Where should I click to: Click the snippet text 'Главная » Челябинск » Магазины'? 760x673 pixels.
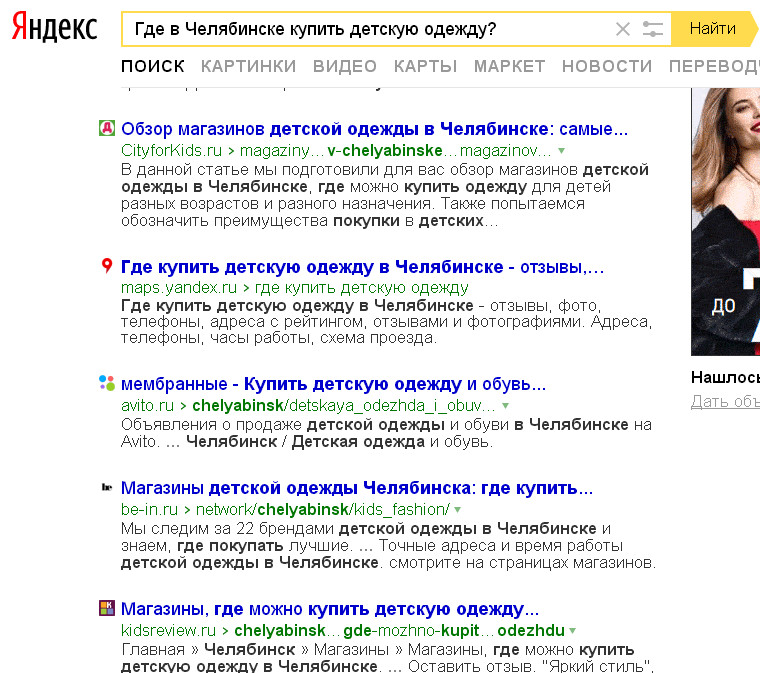[255, 649]
